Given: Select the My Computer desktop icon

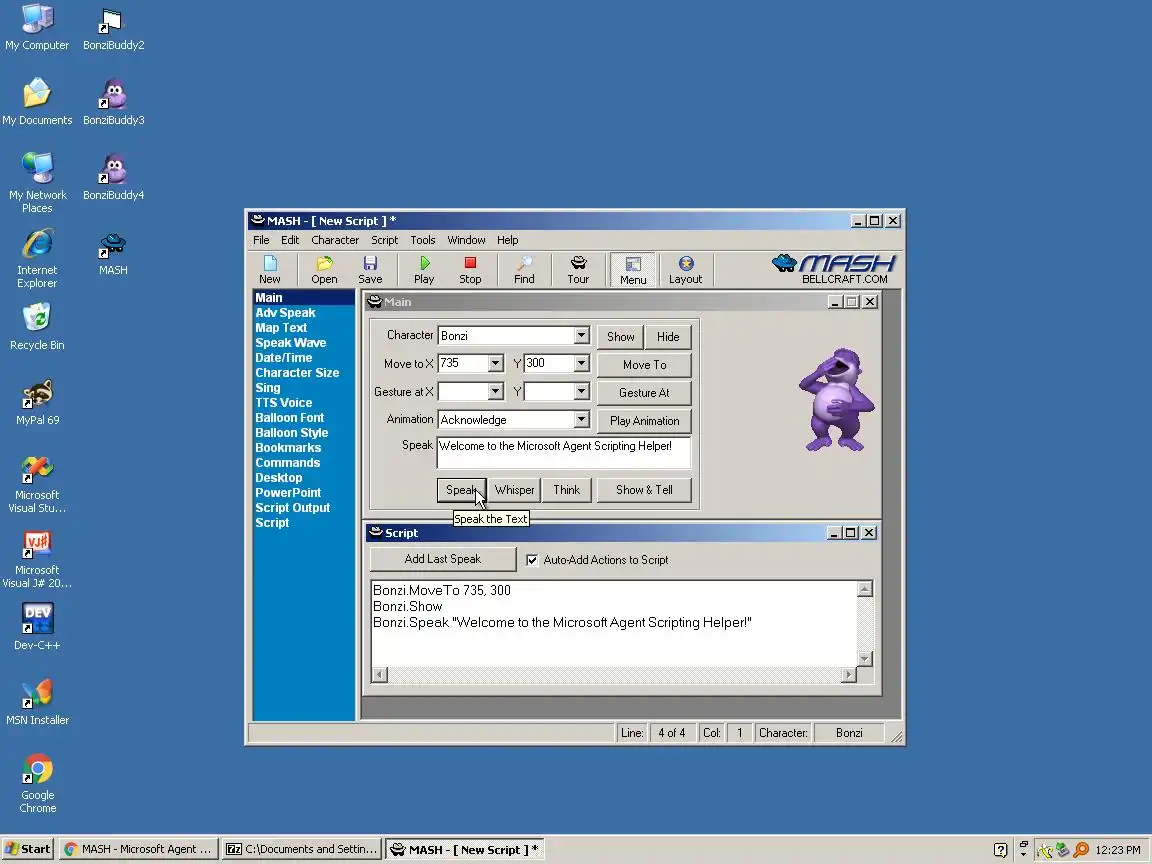Looking at the screenshot, I should (37, 28).
